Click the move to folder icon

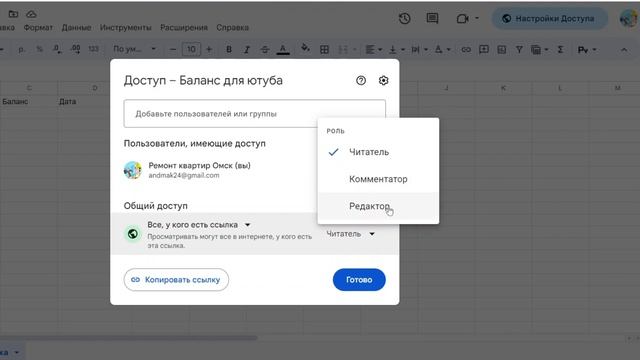(13, 14)
